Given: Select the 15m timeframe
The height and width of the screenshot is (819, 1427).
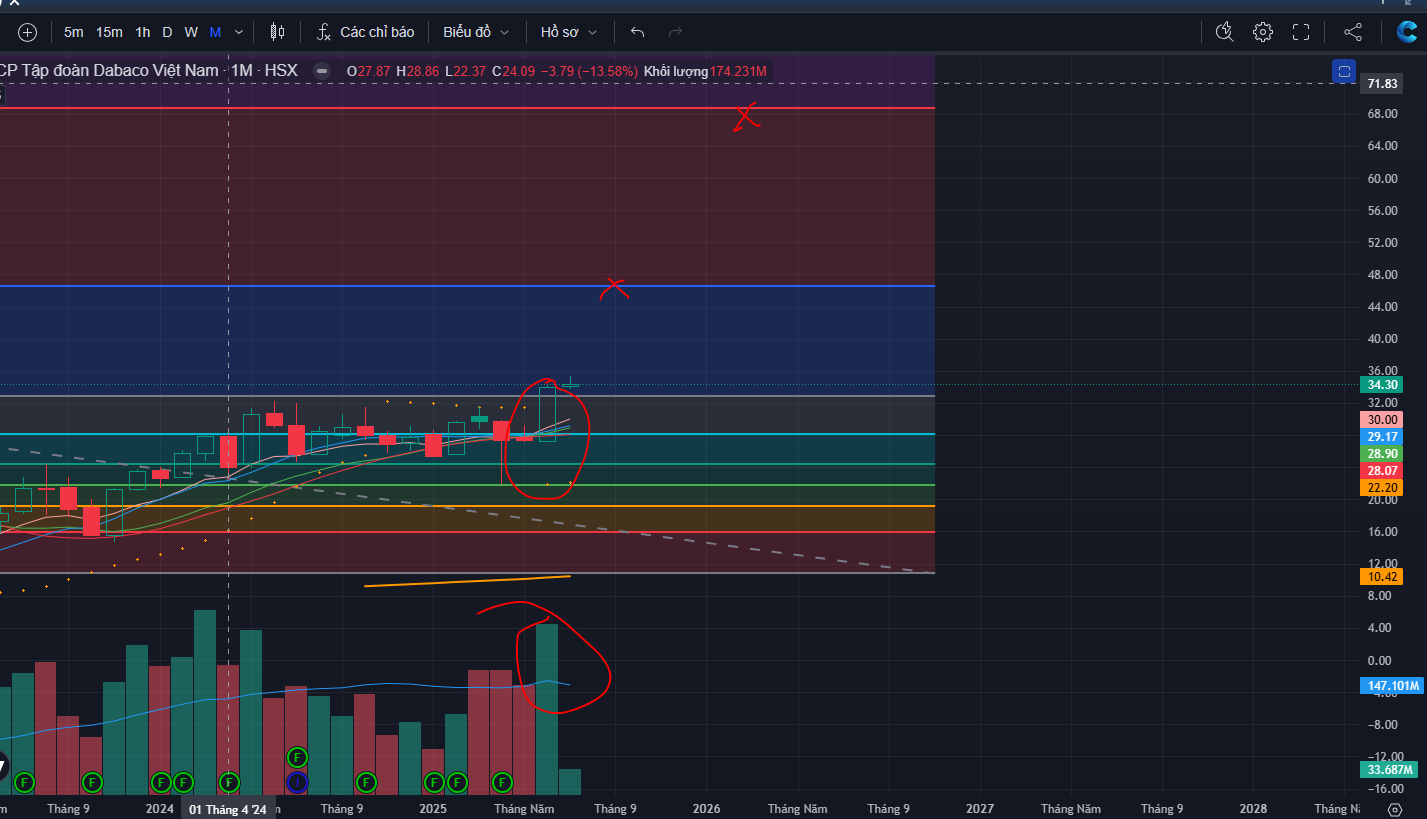Looking at the screenshot, I should pos(109,32).
